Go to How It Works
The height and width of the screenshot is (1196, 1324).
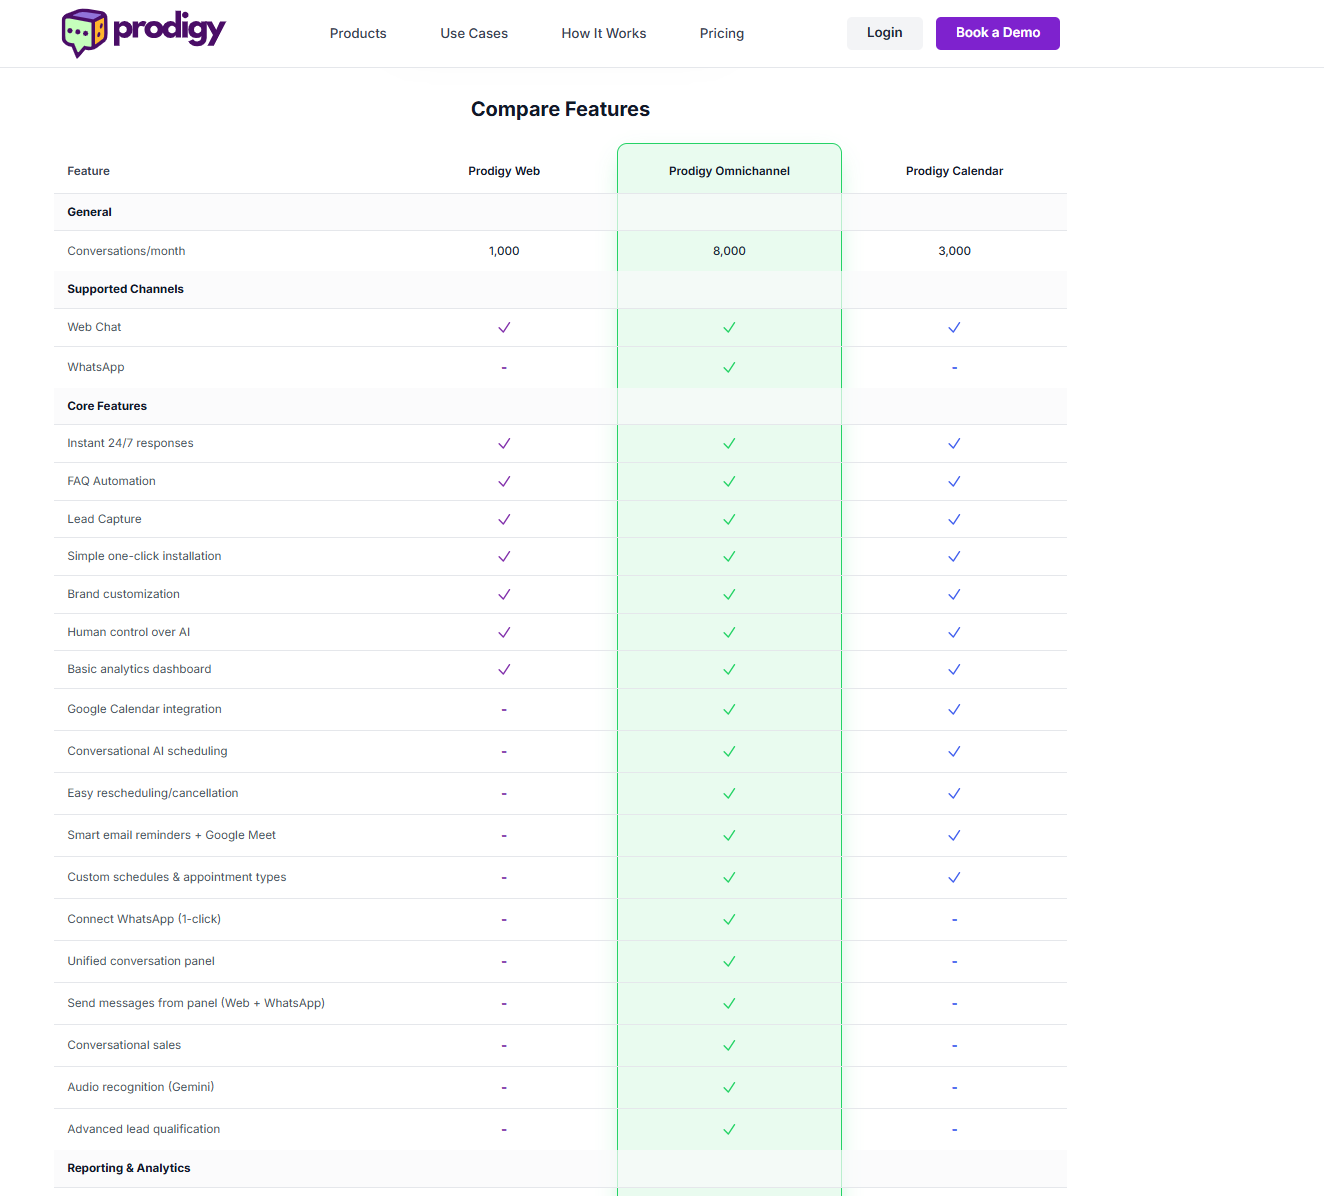pos(604,33)
